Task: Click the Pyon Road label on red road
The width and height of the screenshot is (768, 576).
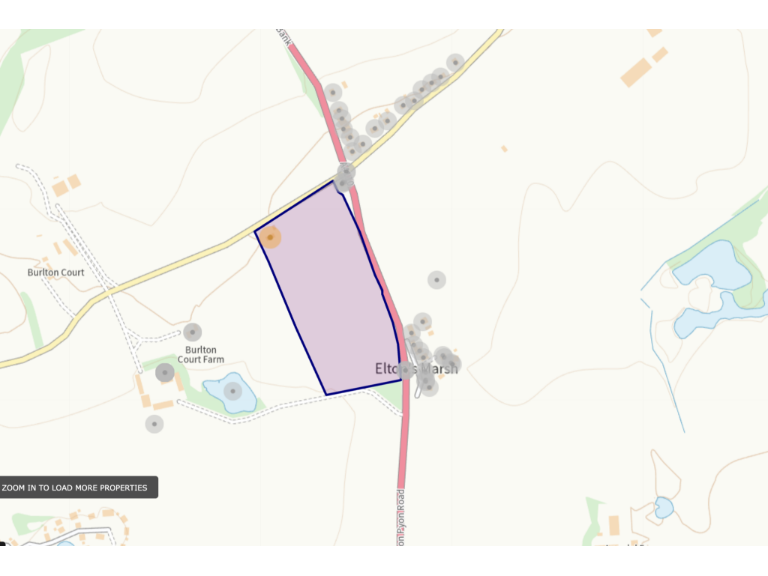Action: pos(401,517)
